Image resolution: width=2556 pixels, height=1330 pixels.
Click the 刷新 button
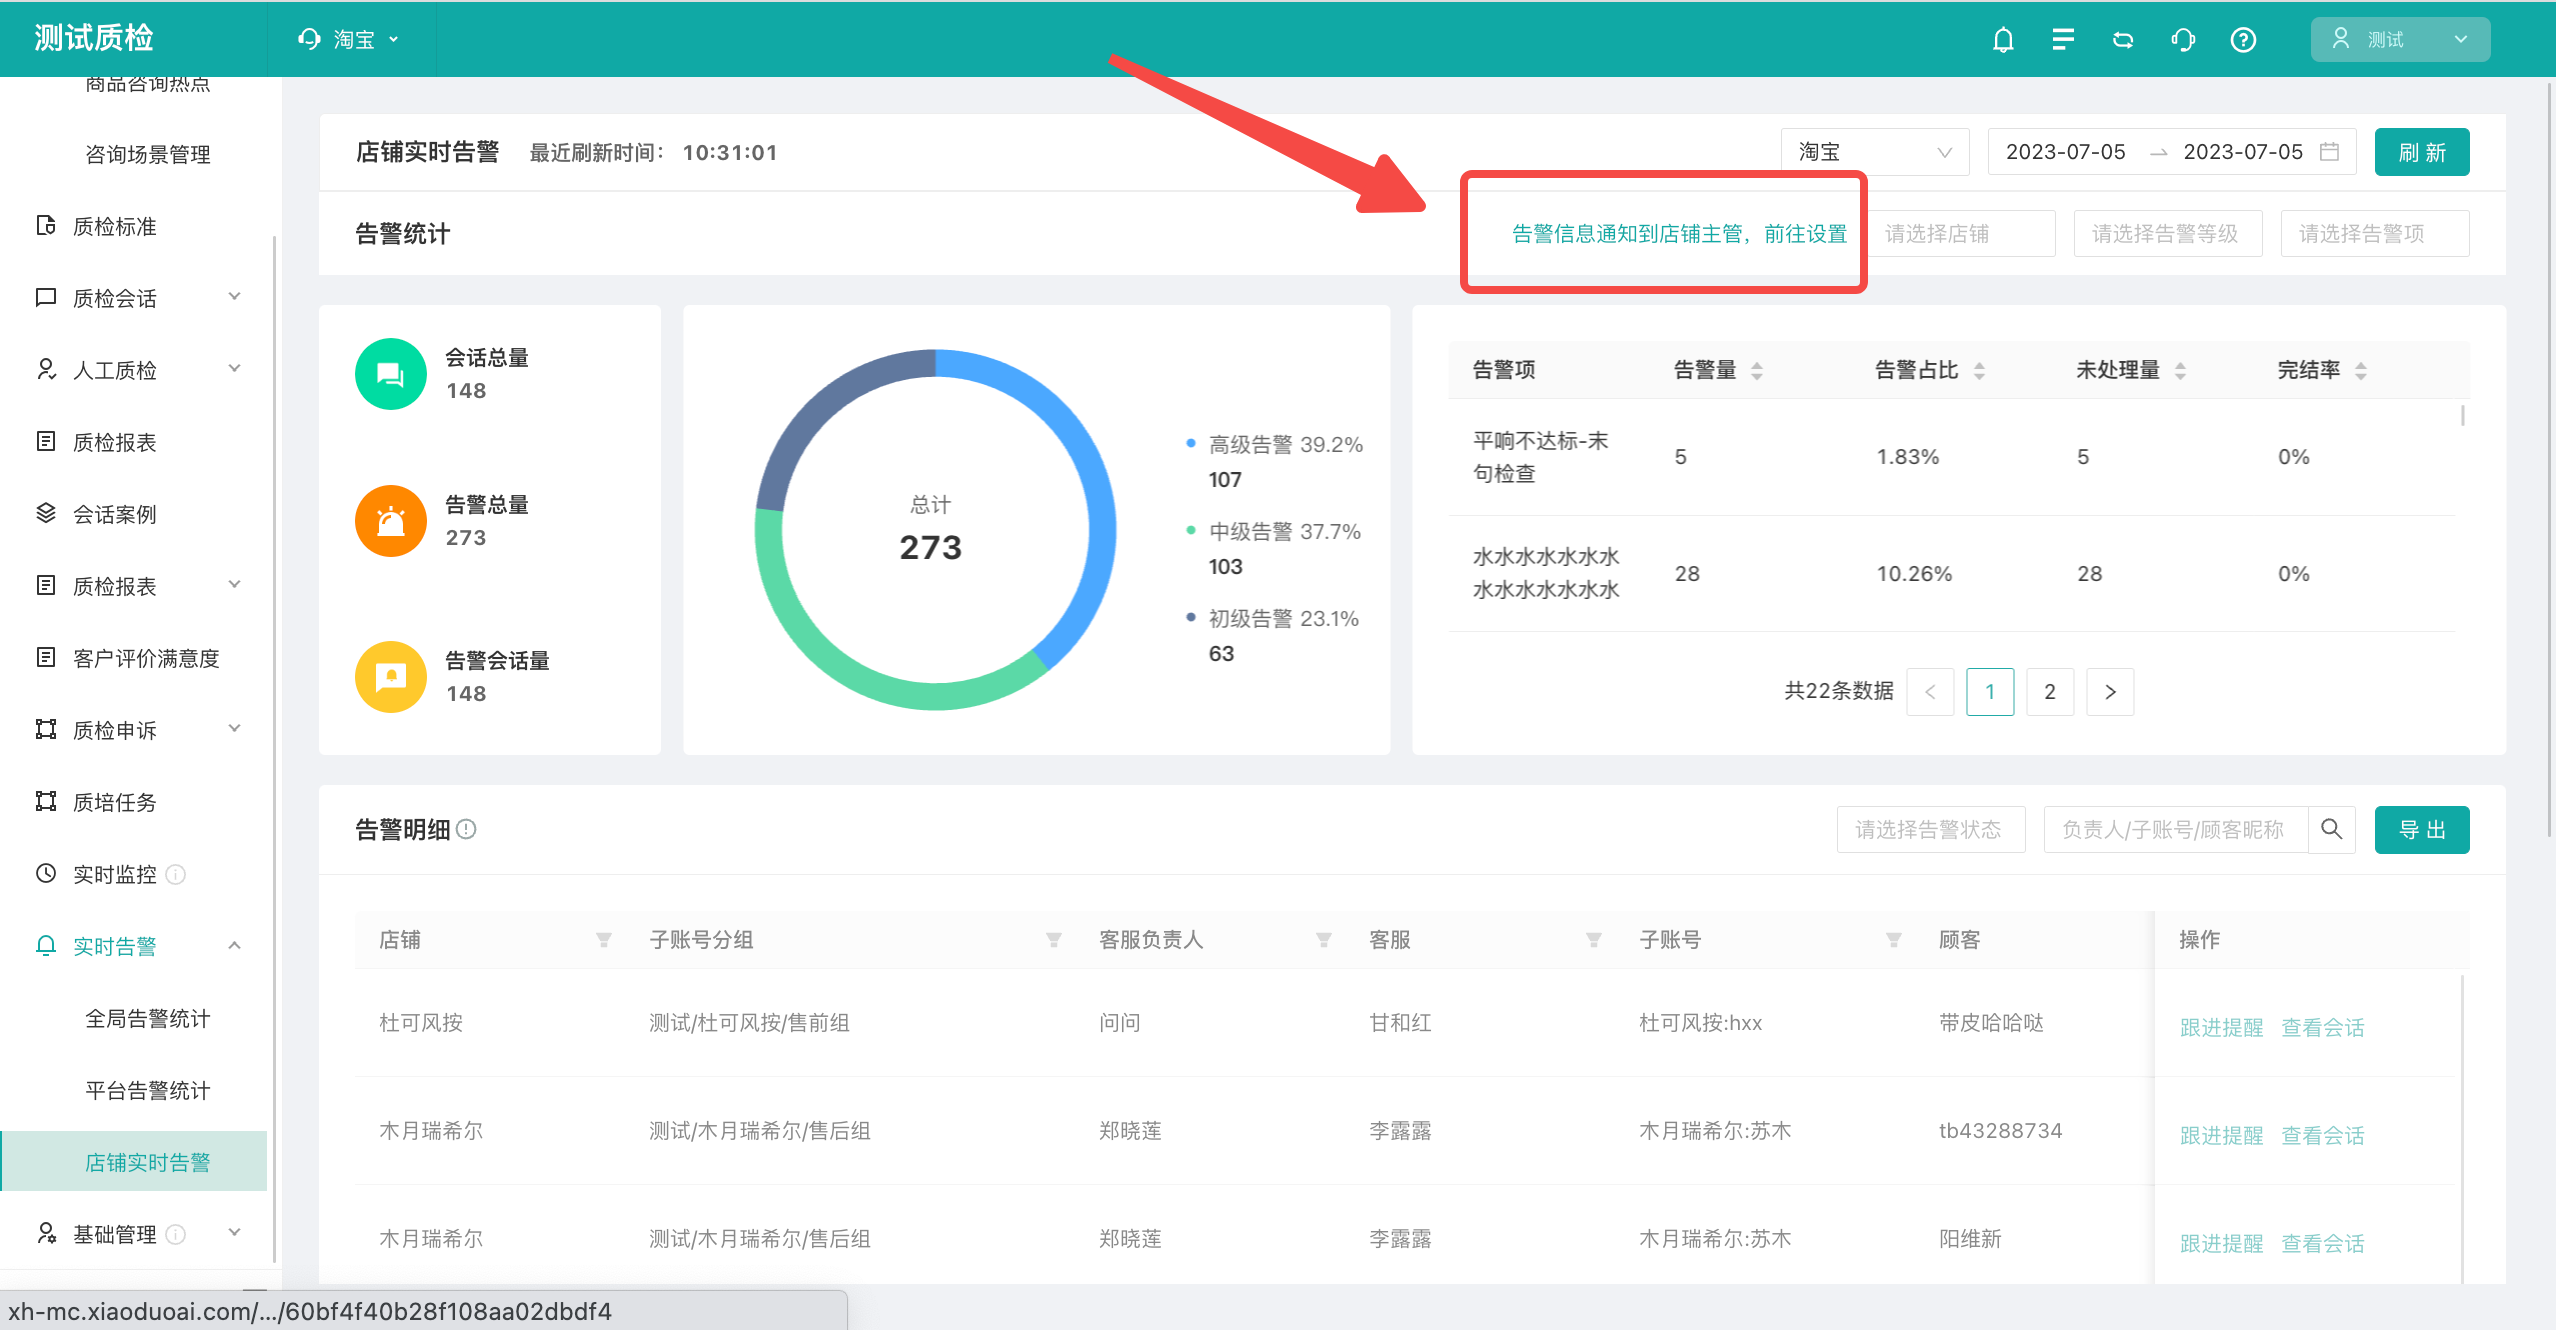pyautogui.click(x=2422, y=152)
